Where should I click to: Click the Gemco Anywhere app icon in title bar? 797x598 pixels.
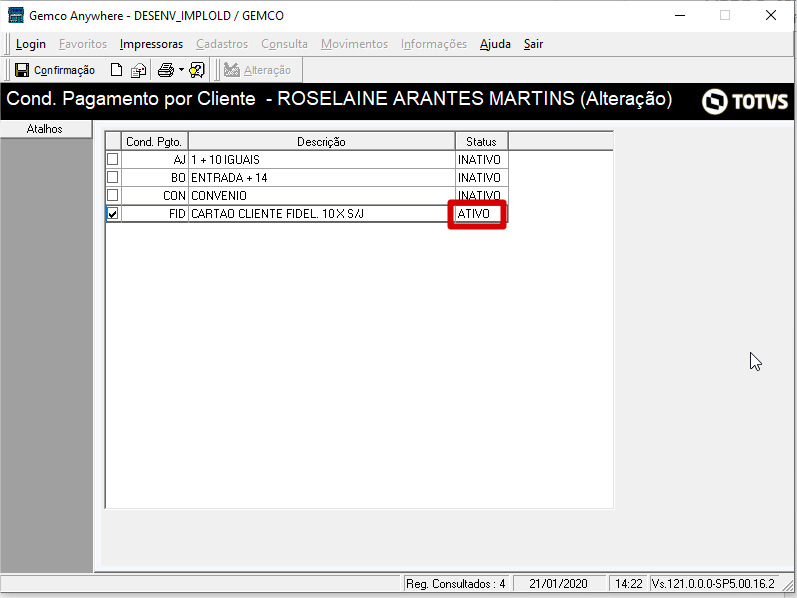(16, 15)
